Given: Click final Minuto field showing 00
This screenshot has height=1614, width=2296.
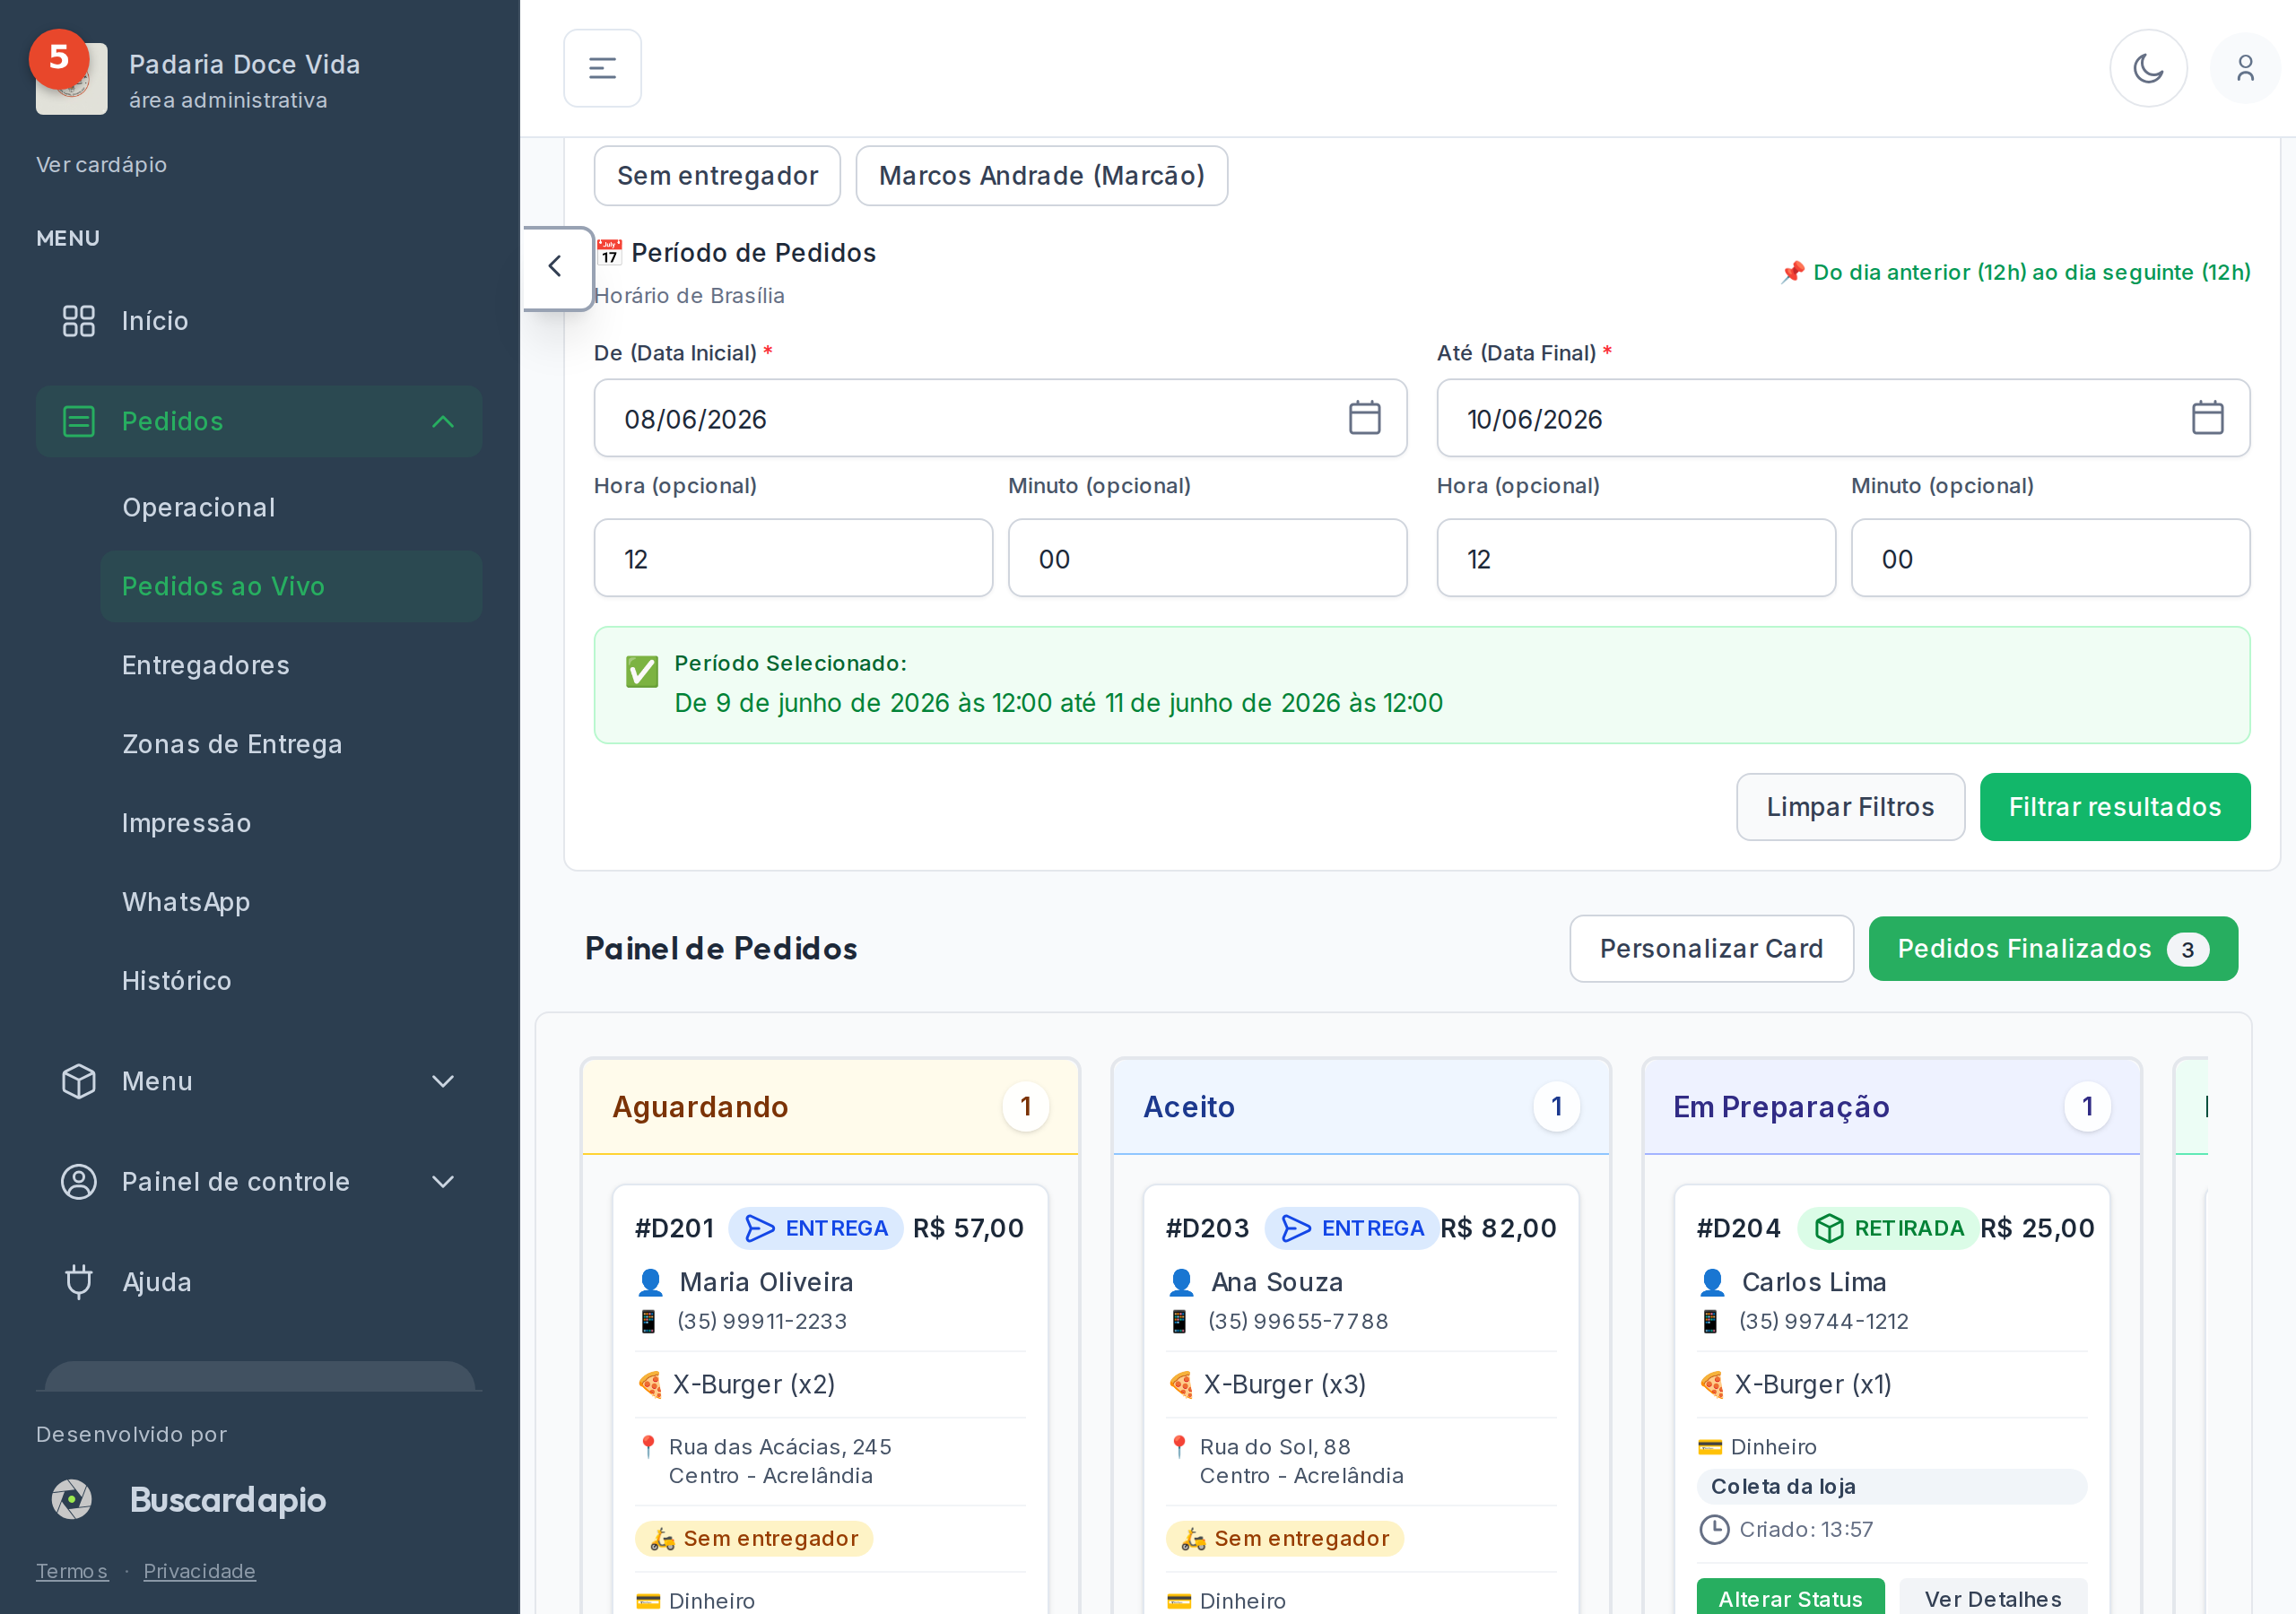Looking at the screenshot, I should [x=2050, y=558].
